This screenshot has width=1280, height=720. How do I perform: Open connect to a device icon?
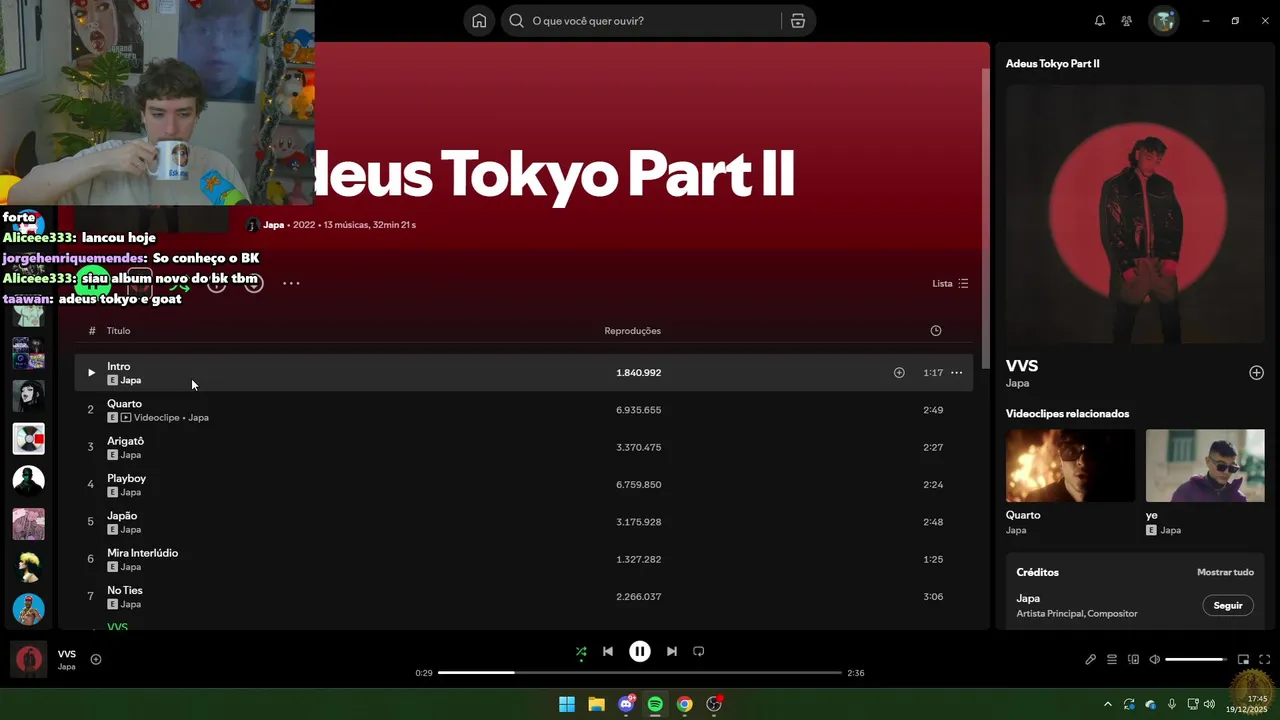(1133, 659)
